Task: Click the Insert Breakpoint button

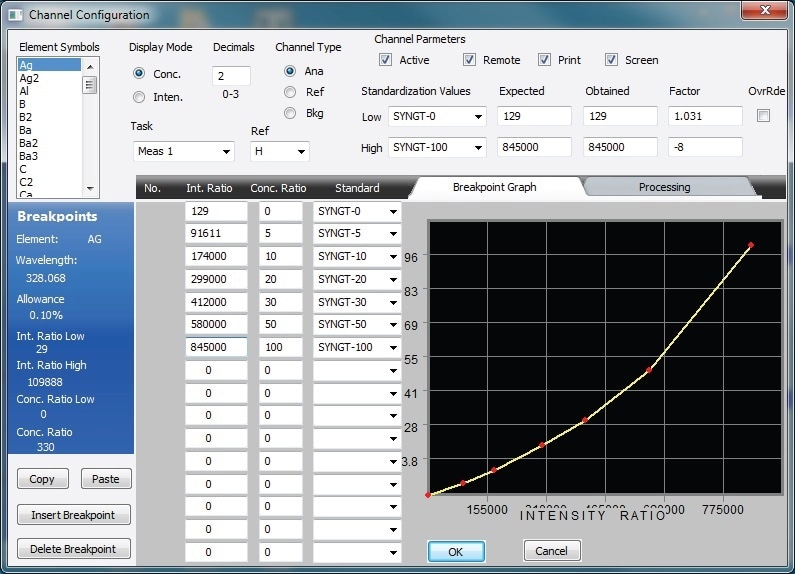Action: point(74,515)
